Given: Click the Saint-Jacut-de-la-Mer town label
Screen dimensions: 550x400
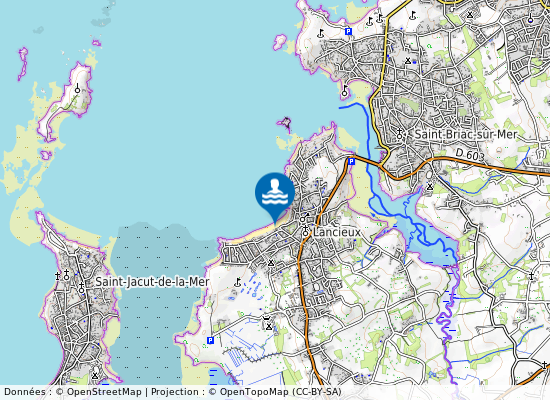Looking at the screenshot, I should pos(152,282).
